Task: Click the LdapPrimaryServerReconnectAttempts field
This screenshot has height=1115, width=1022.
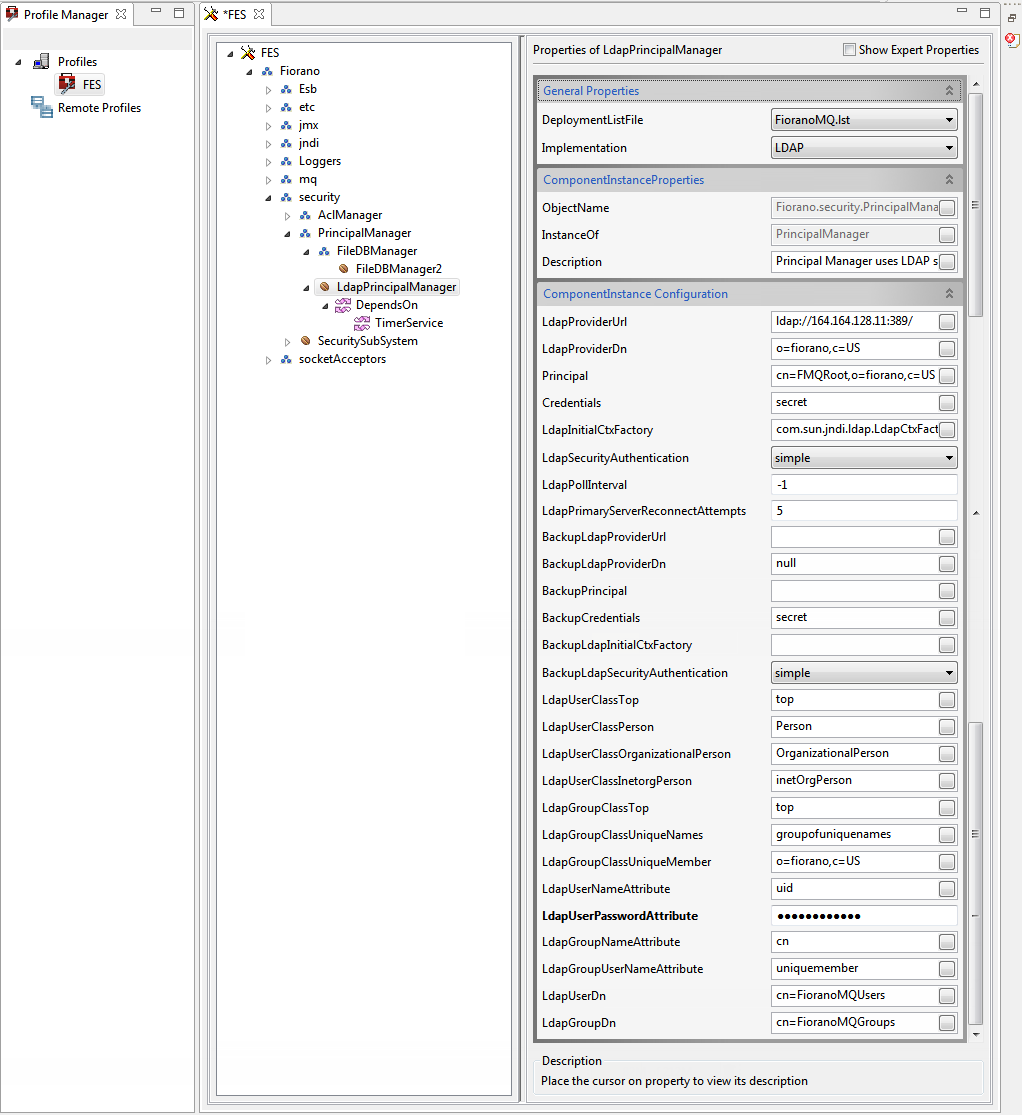Action: coord(864,511)
